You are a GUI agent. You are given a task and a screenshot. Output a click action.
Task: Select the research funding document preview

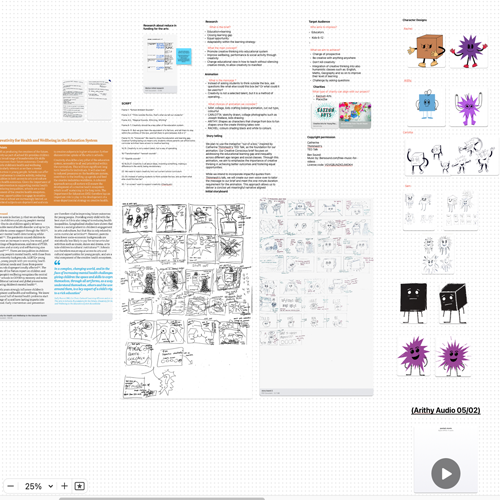pos(160,63)
